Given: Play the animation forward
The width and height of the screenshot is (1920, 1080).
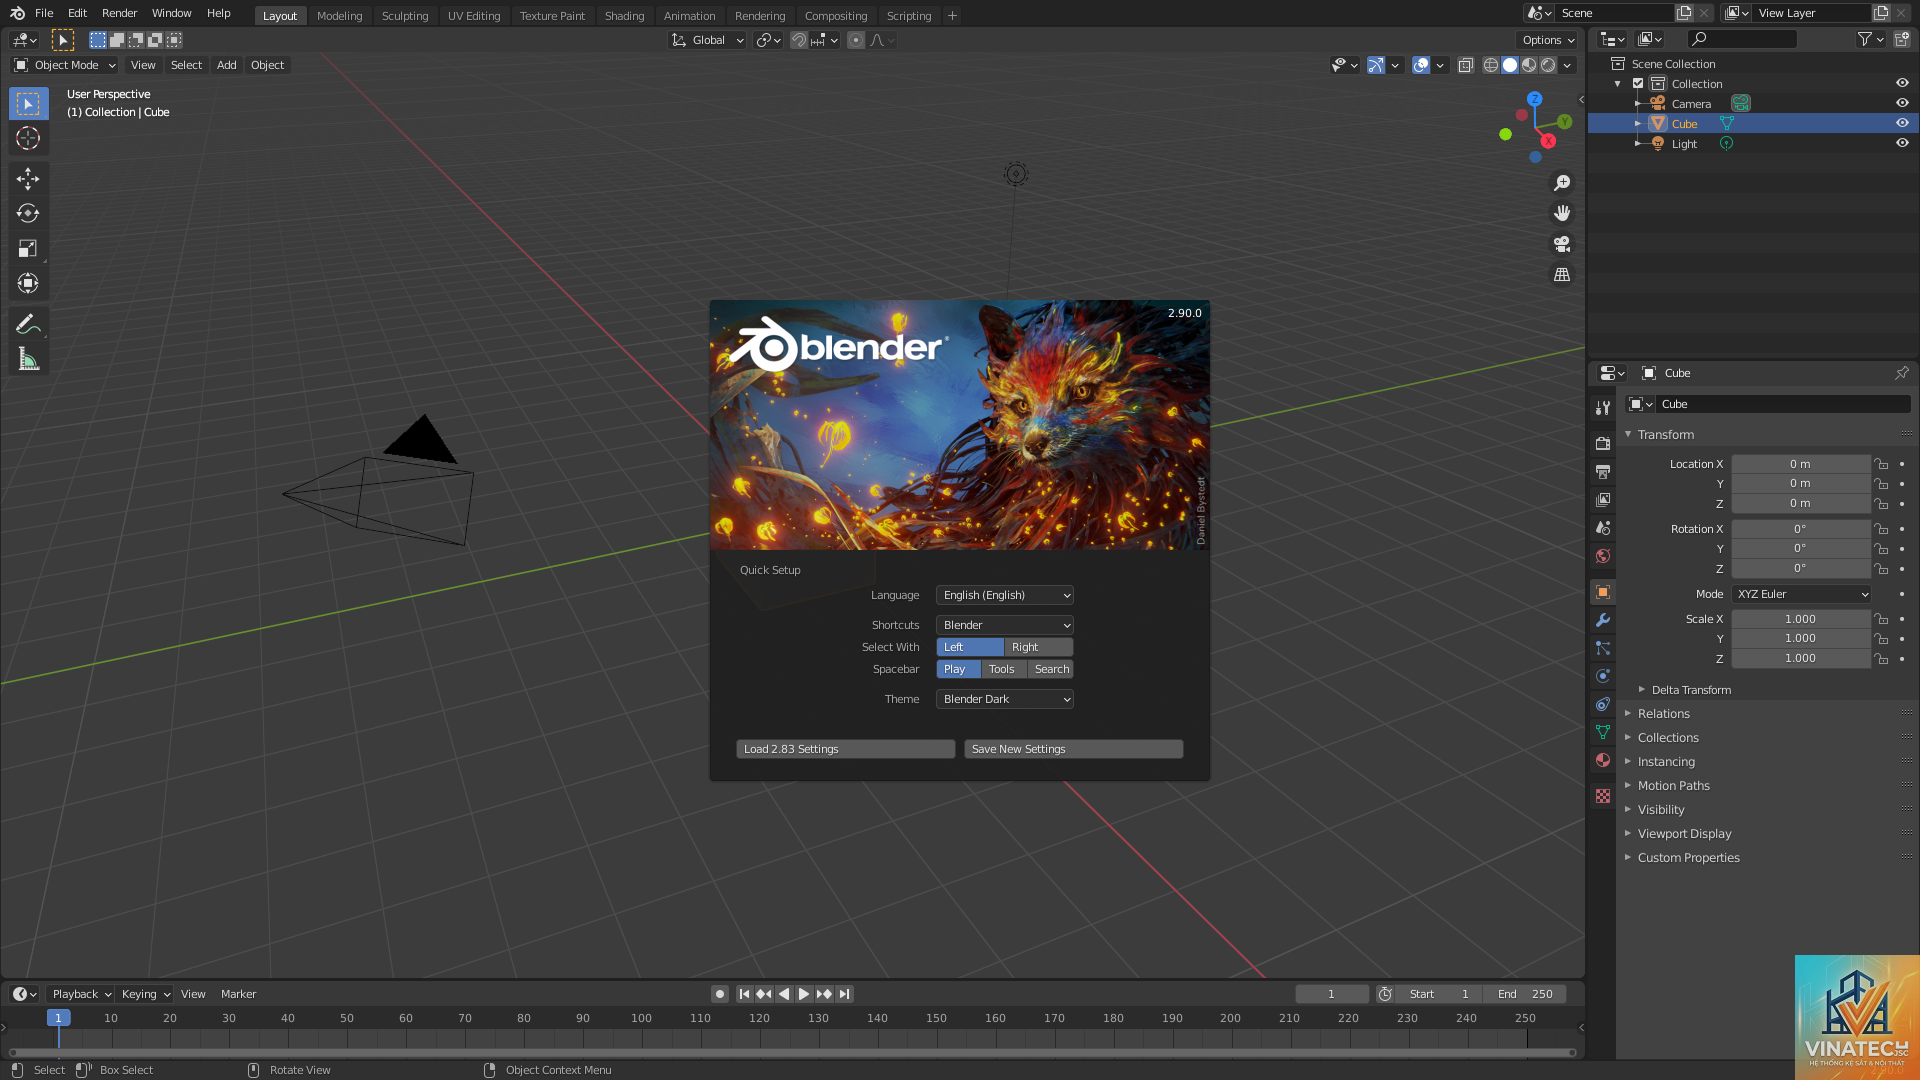Looking at the screenshot, I should (803, 994).
